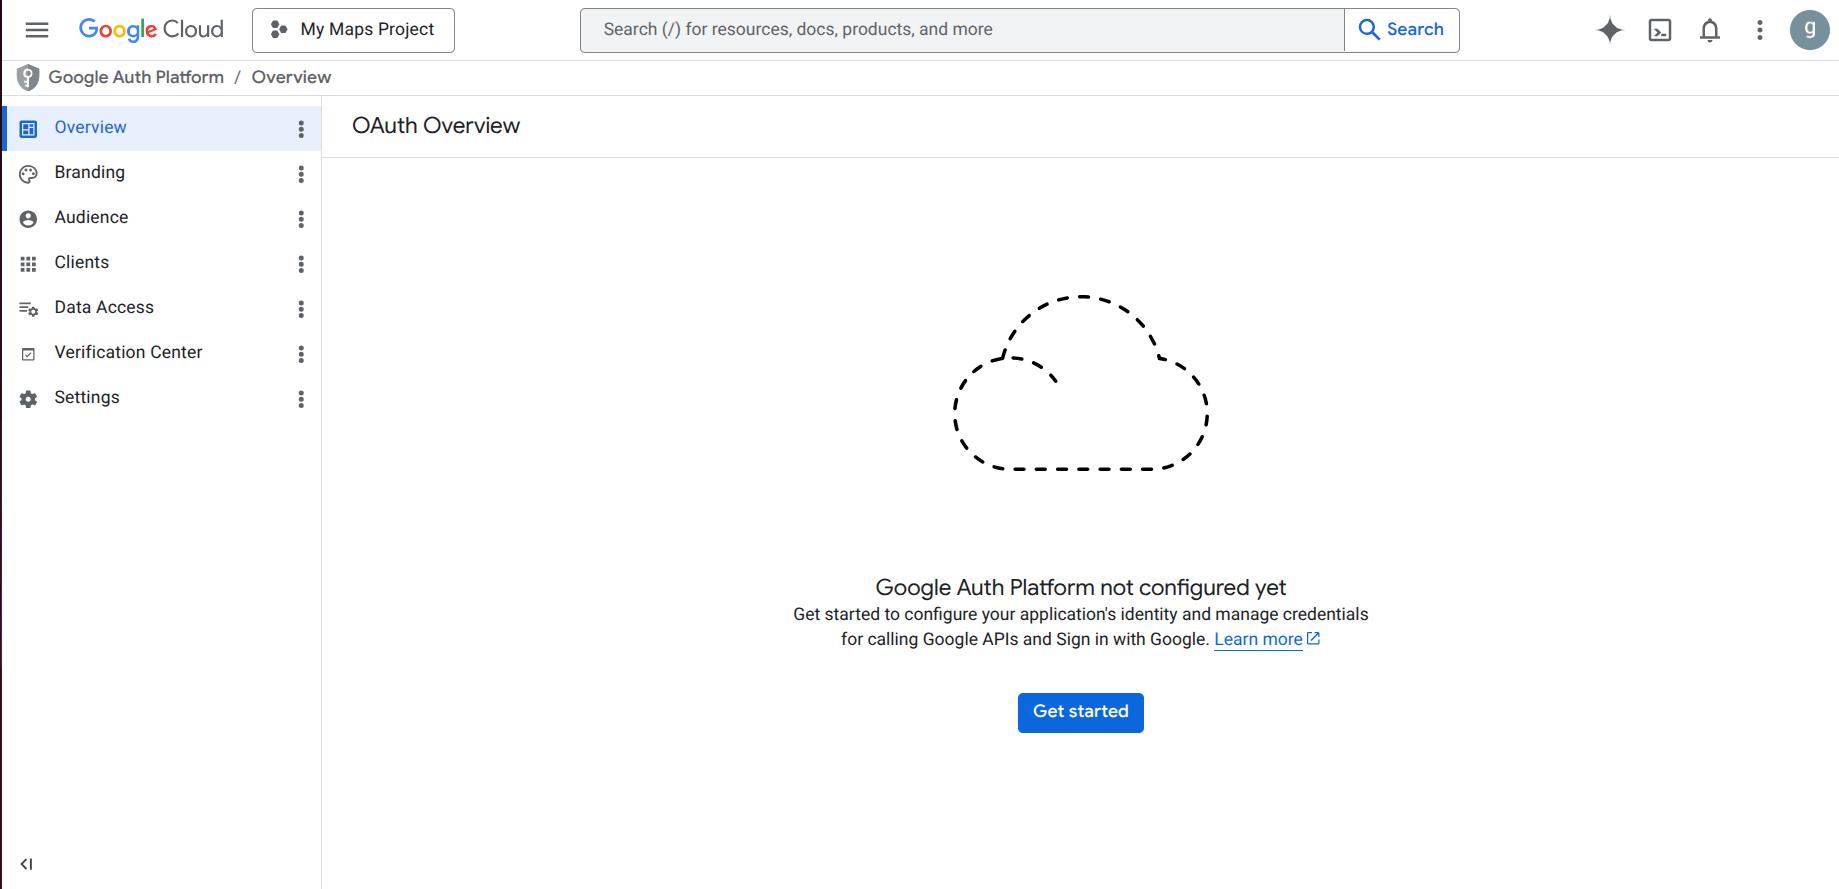Open the My Maps Project selector
This screenshot has width=1839, height=889.
[353, 30]
